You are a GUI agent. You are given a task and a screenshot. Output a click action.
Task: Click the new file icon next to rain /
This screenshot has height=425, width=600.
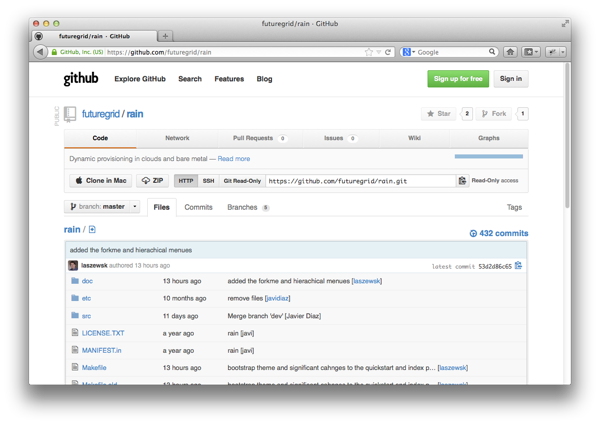pyautogui.click(x=92, y=230)
